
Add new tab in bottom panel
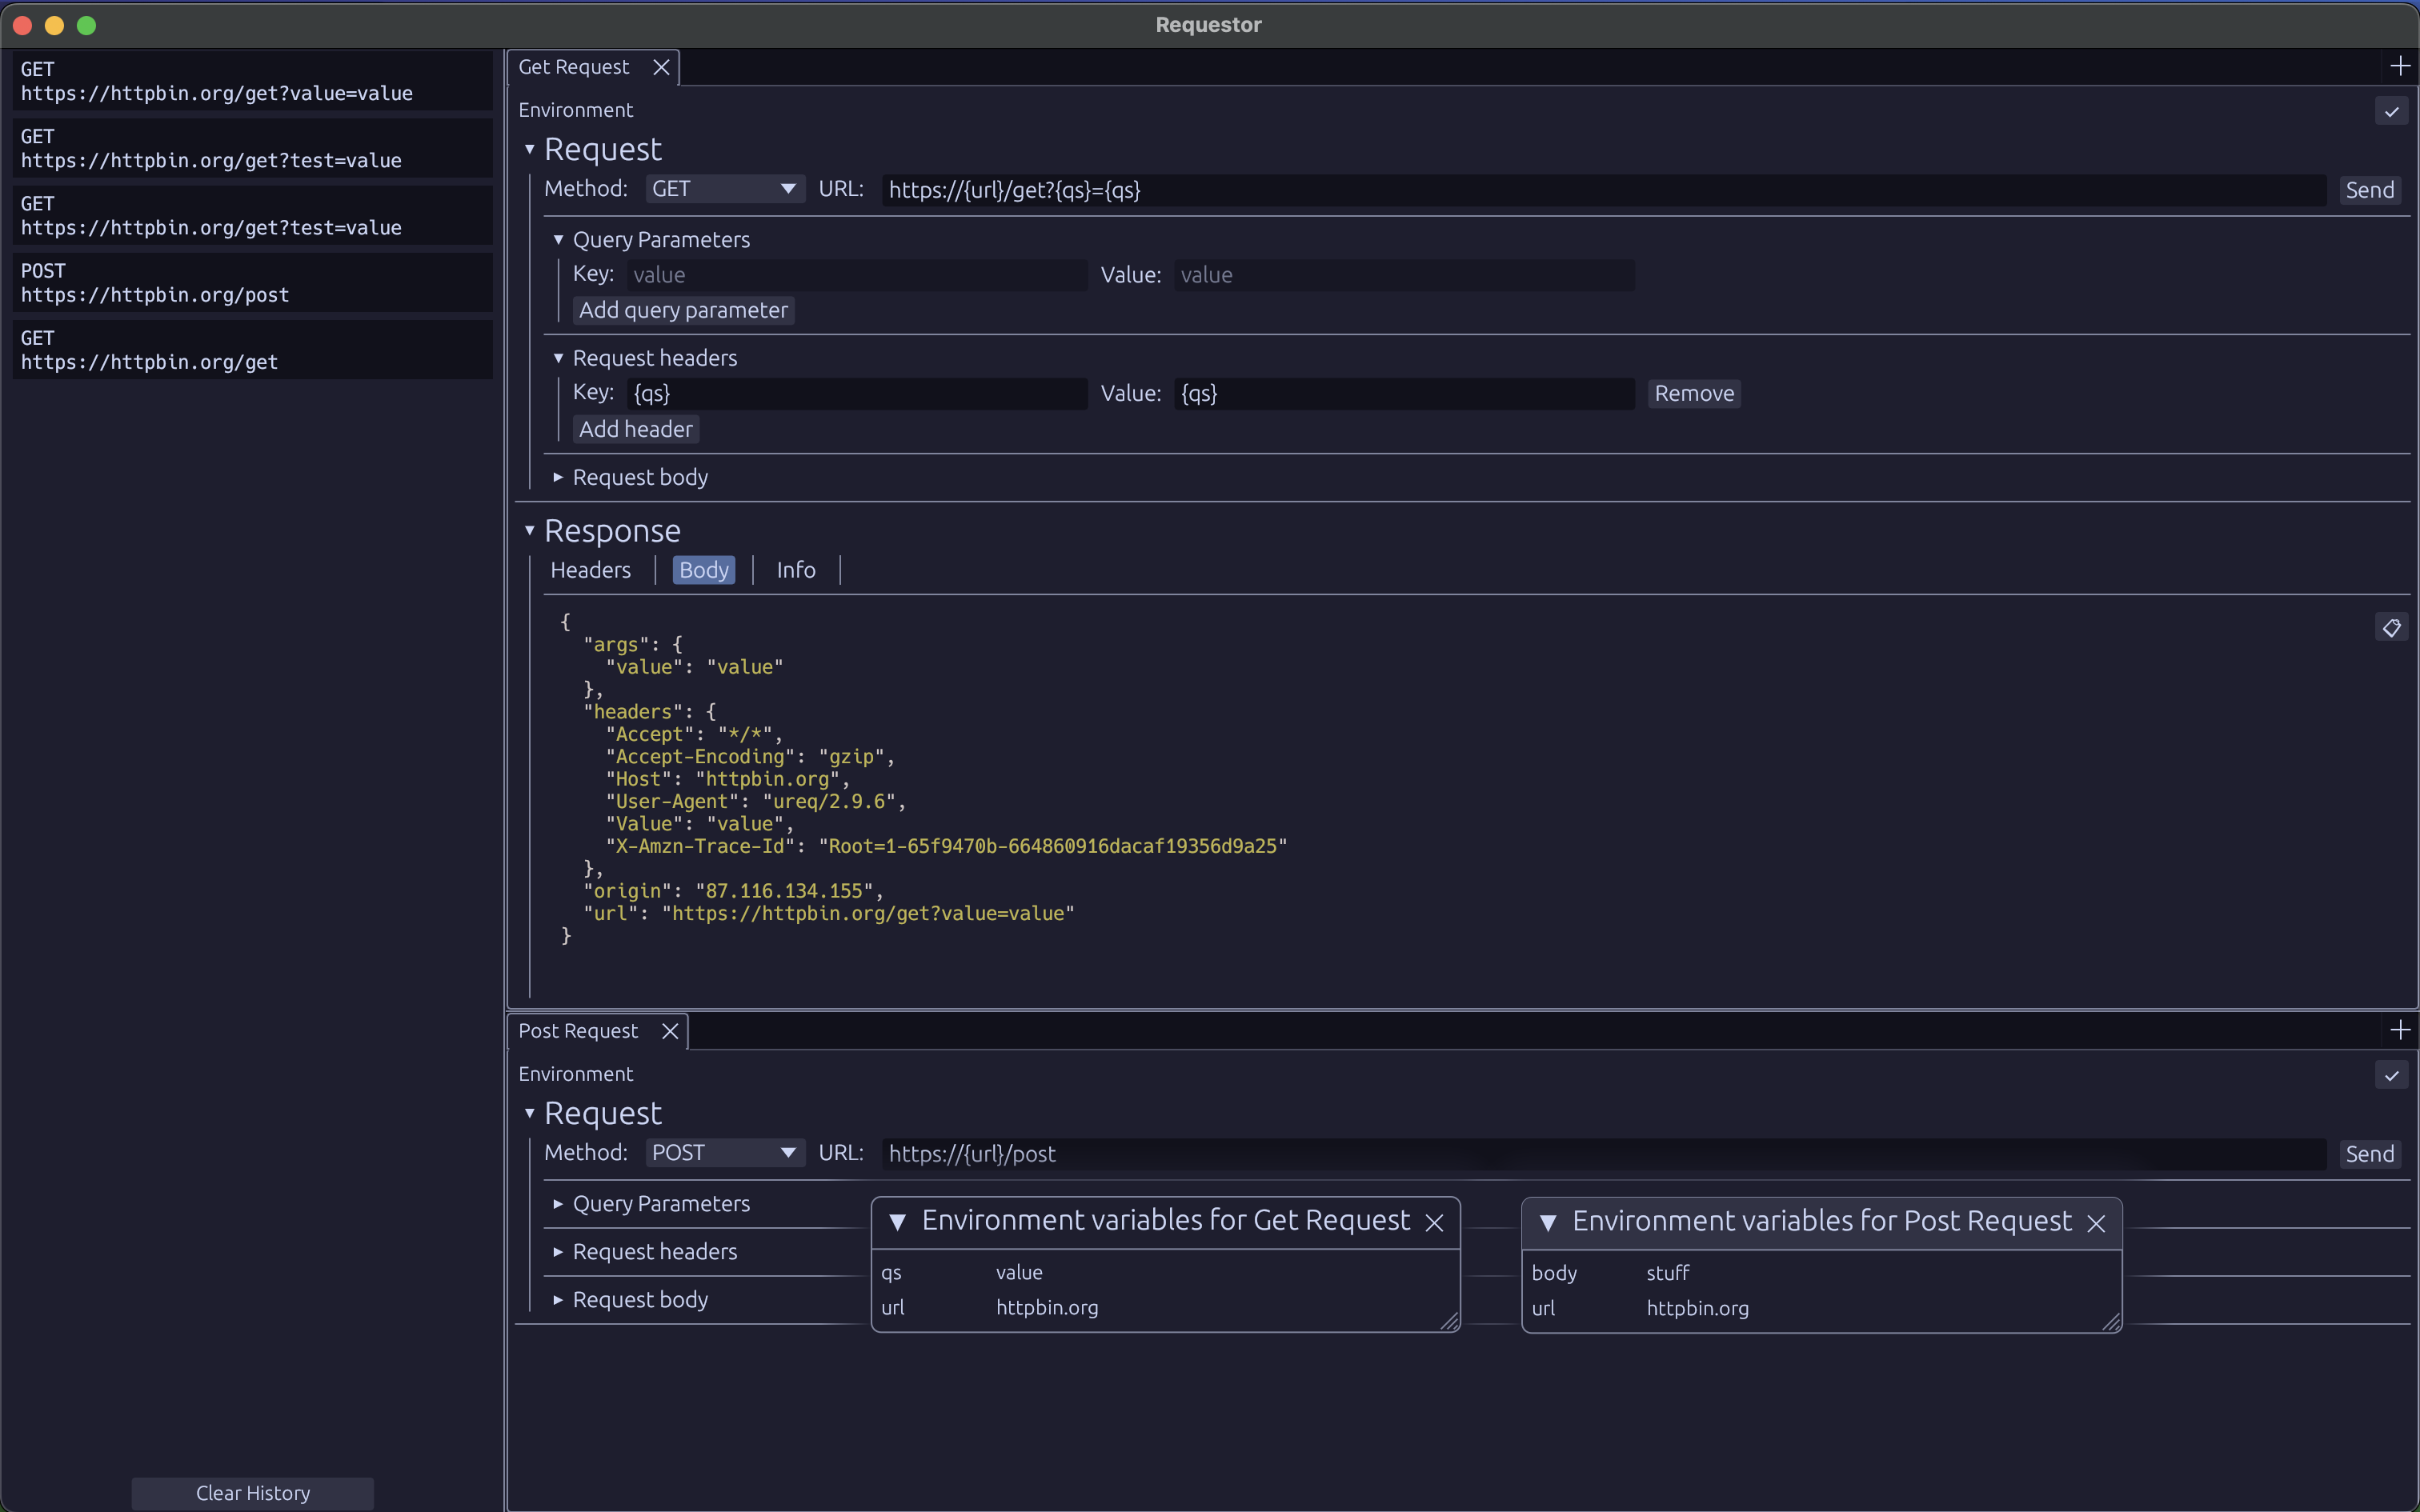tap(2399, 1030)
